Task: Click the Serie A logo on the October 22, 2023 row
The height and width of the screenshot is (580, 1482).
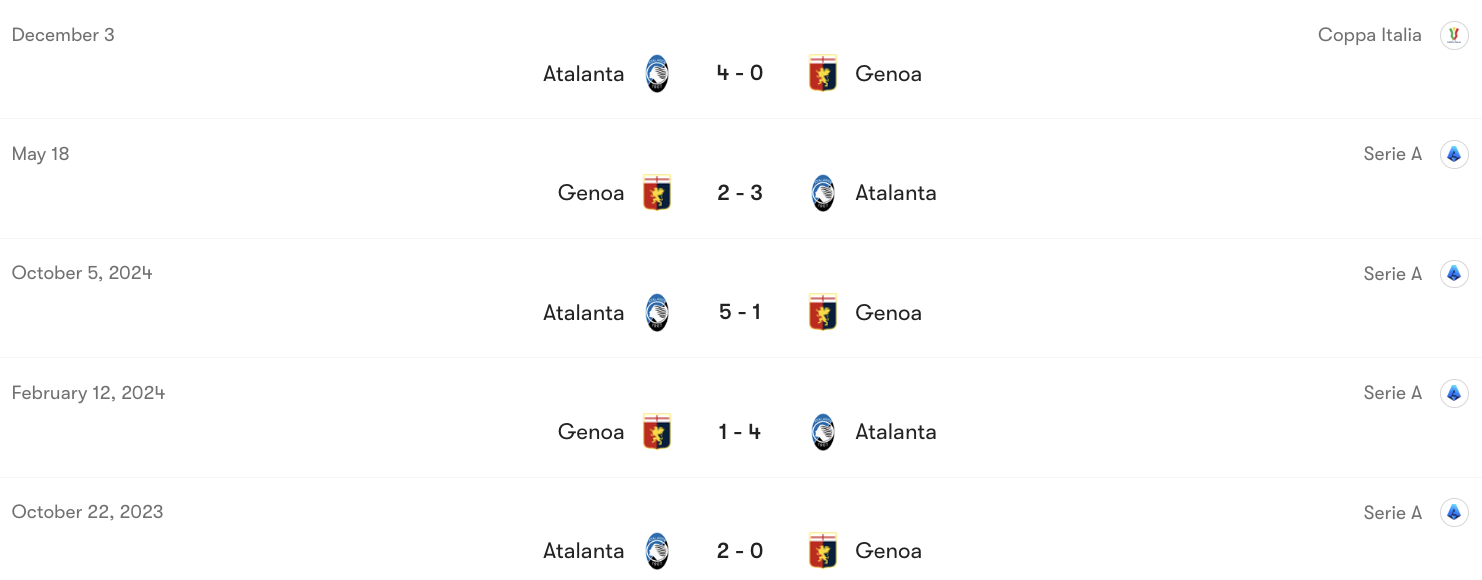Action: point(1455,512)
